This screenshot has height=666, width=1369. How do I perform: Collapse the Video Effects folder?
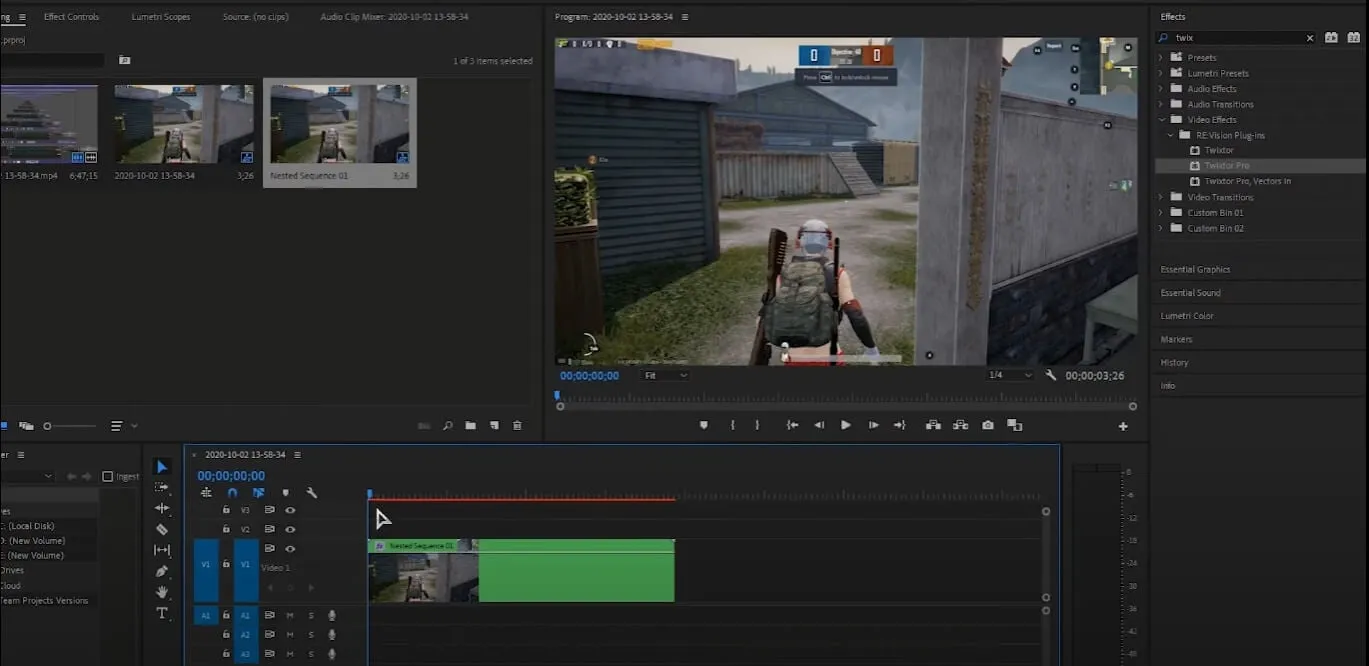(x=1161, y=120)
